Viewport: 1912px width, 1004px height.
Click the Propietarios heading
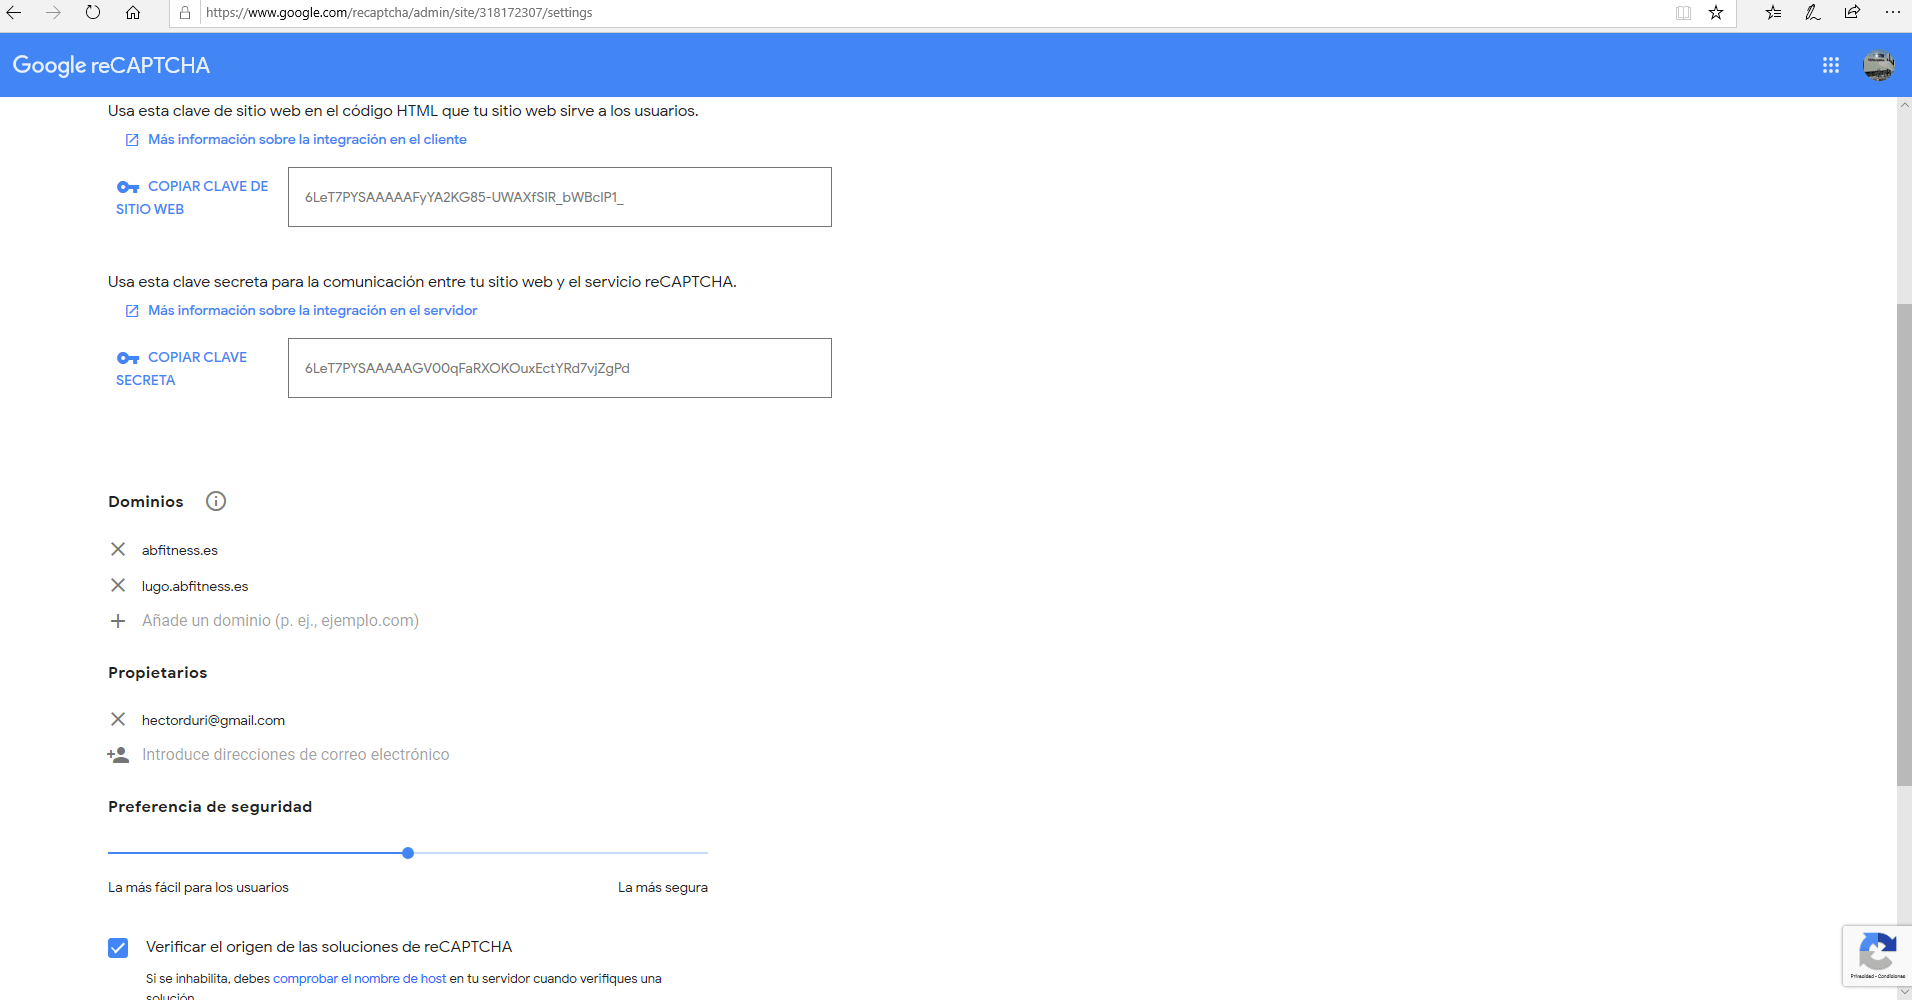point(158,672)
